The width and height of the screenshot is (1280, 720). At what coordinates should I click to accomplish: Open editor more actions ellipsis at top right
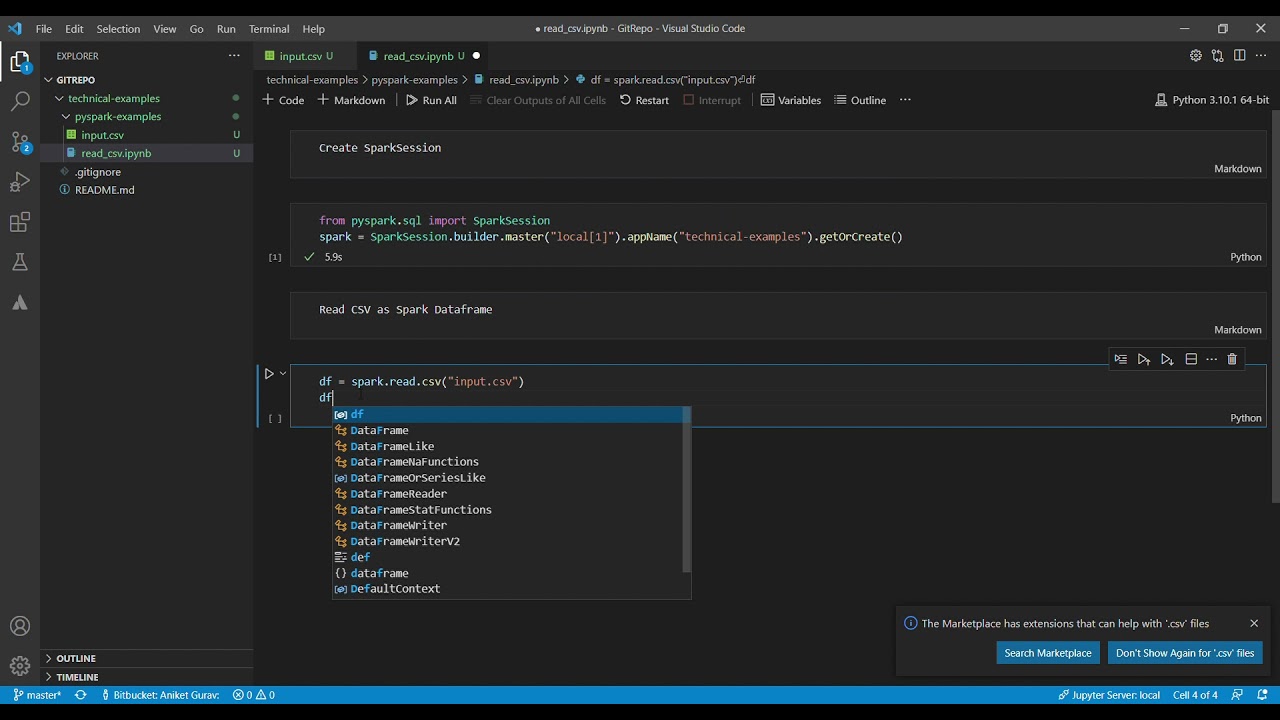coord(1261,56)
